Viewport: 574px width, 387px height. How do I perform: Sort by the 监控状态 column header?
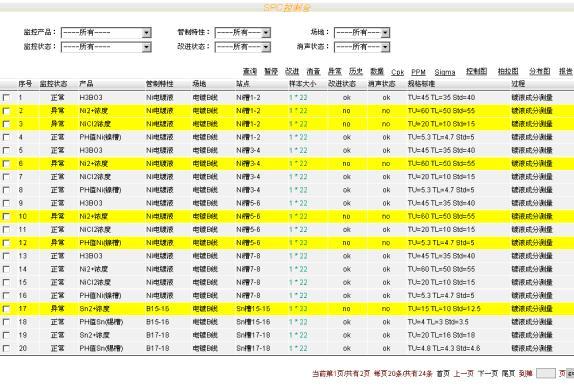[x=53, y=84]
